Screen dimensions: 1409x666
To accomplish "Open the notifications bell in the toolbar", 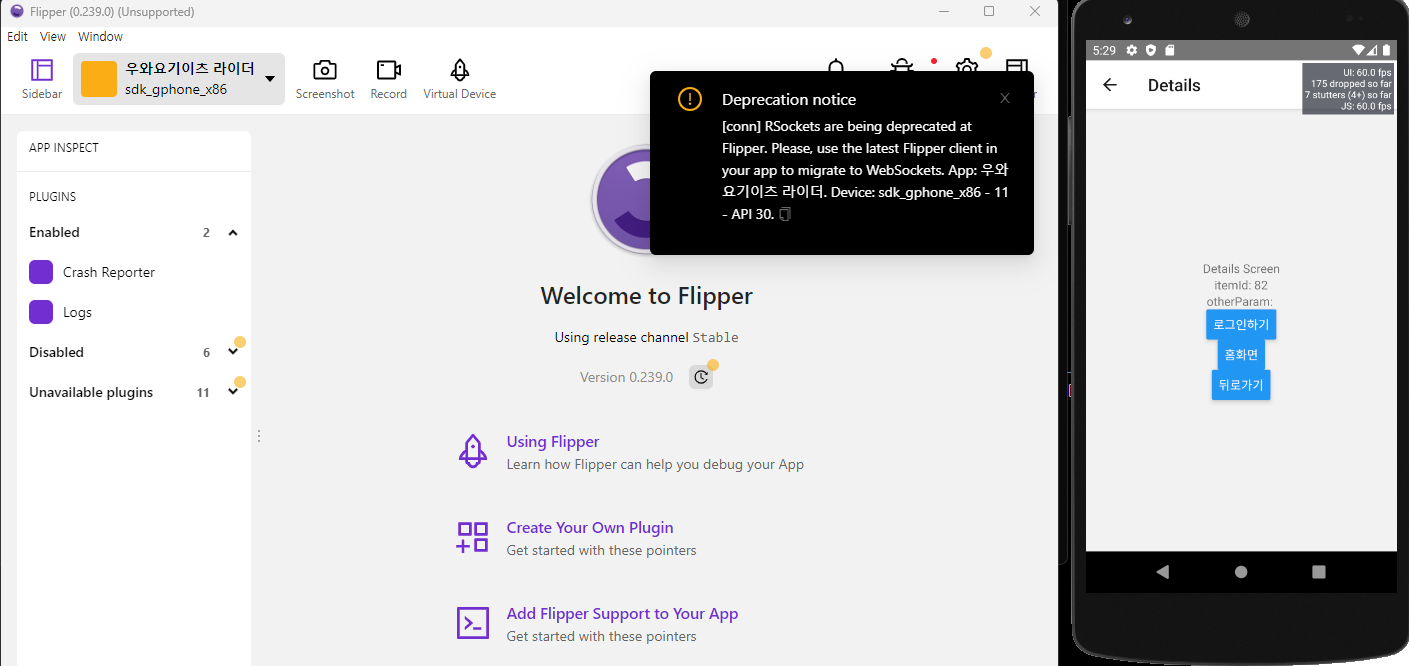I will point(836,65).
